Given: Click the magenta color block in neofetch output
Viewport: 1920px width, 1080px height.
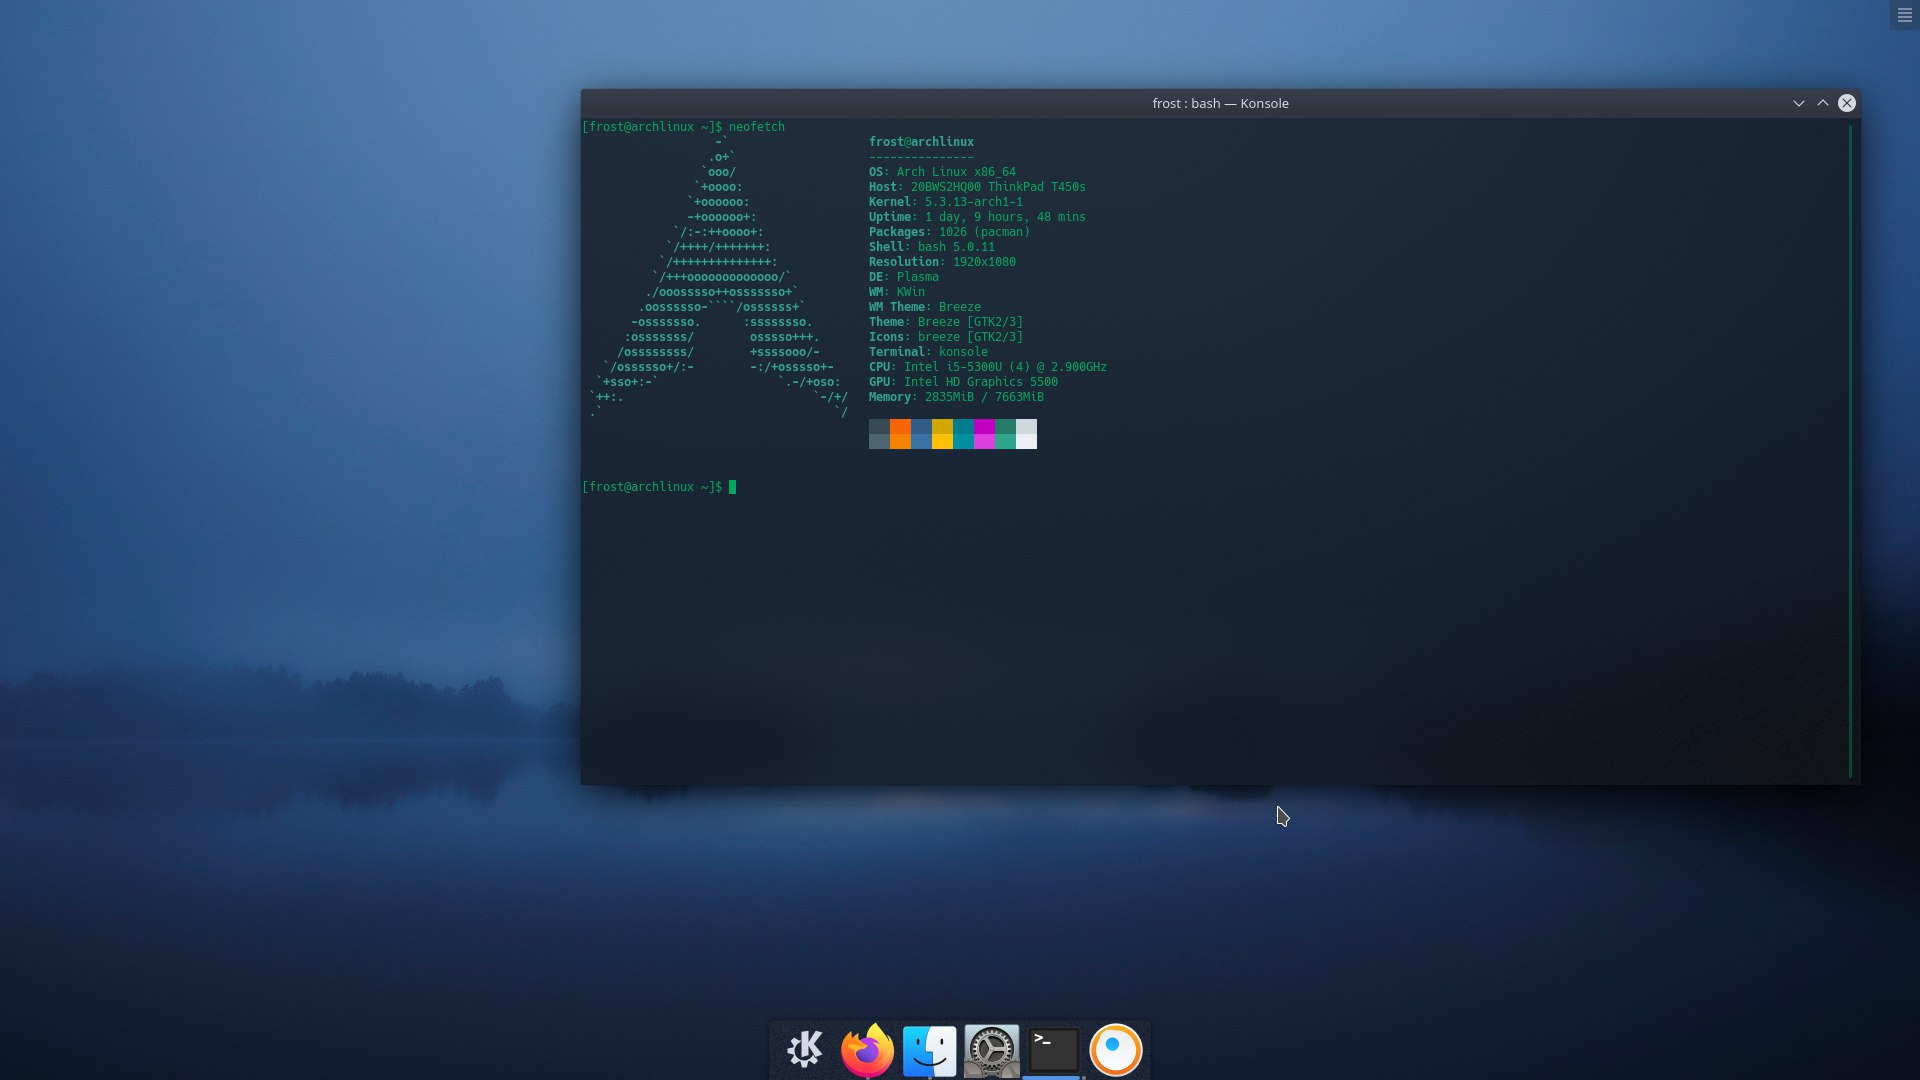Looking at the screenshot, I should point(984,434).
